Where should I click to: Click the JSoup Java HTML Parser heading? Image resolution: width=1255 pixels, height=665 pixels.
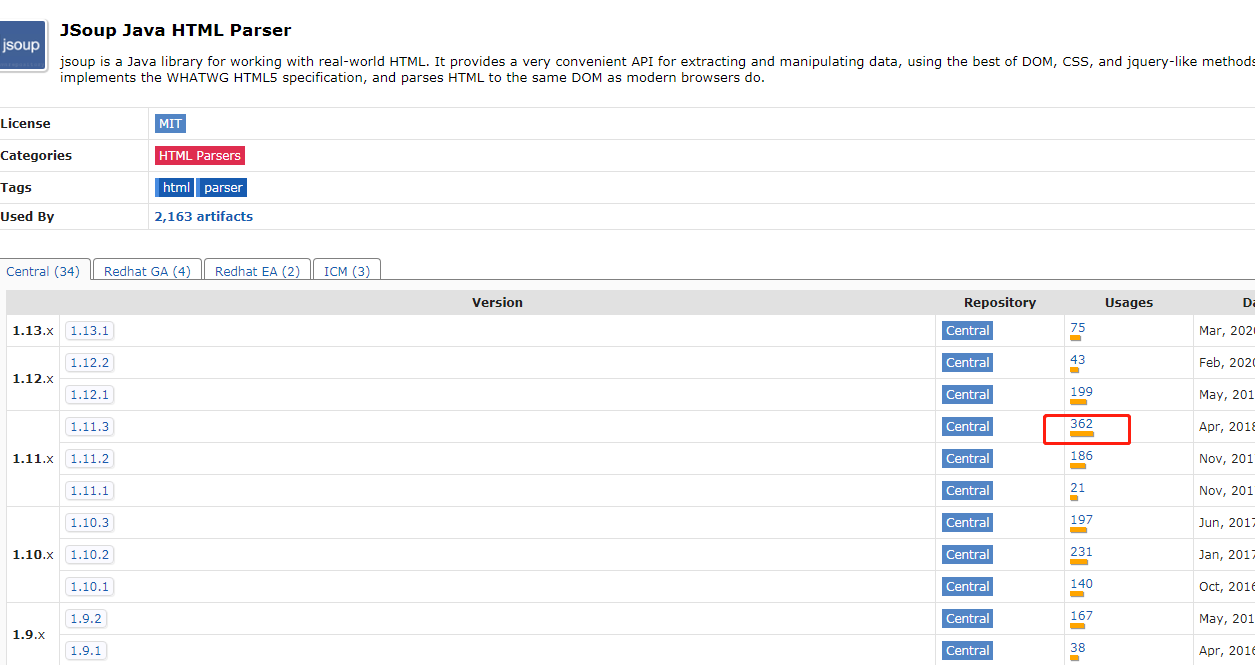[175, 31]
